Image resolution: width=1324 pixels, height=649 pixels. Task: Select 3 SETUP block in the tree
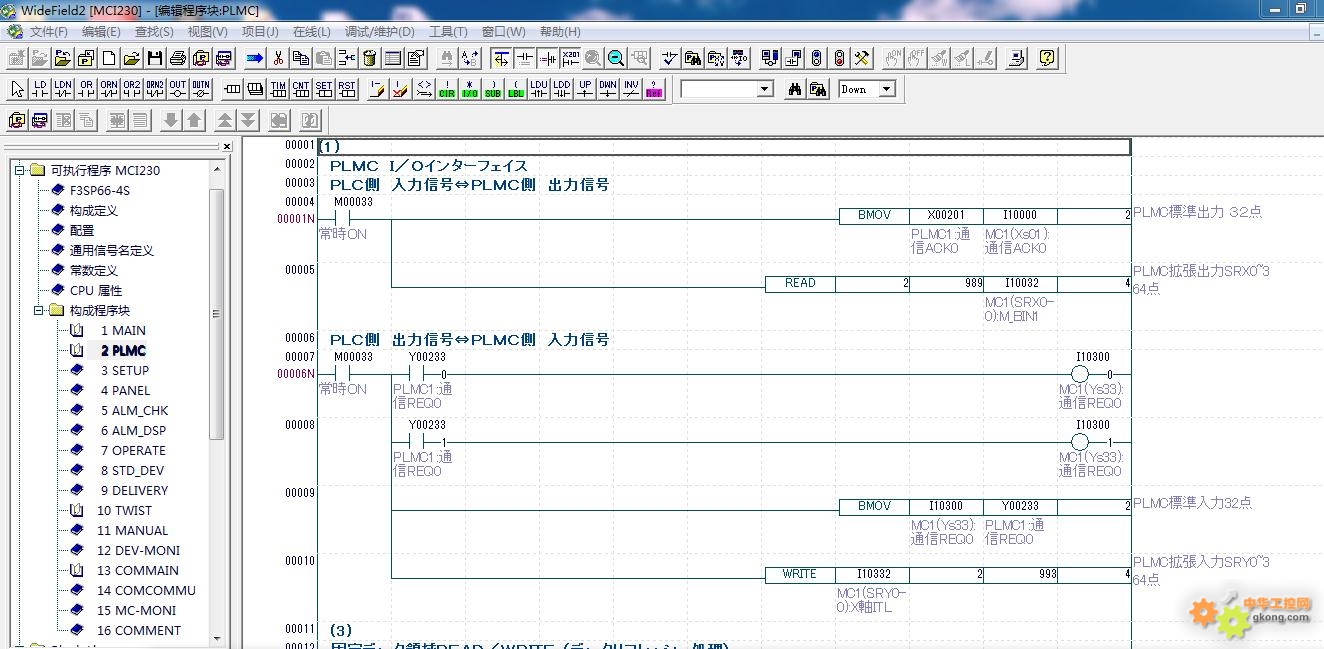125,370
